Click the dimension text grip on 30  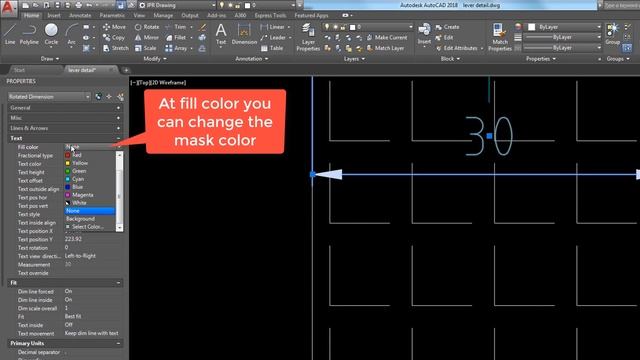(489, 136)
